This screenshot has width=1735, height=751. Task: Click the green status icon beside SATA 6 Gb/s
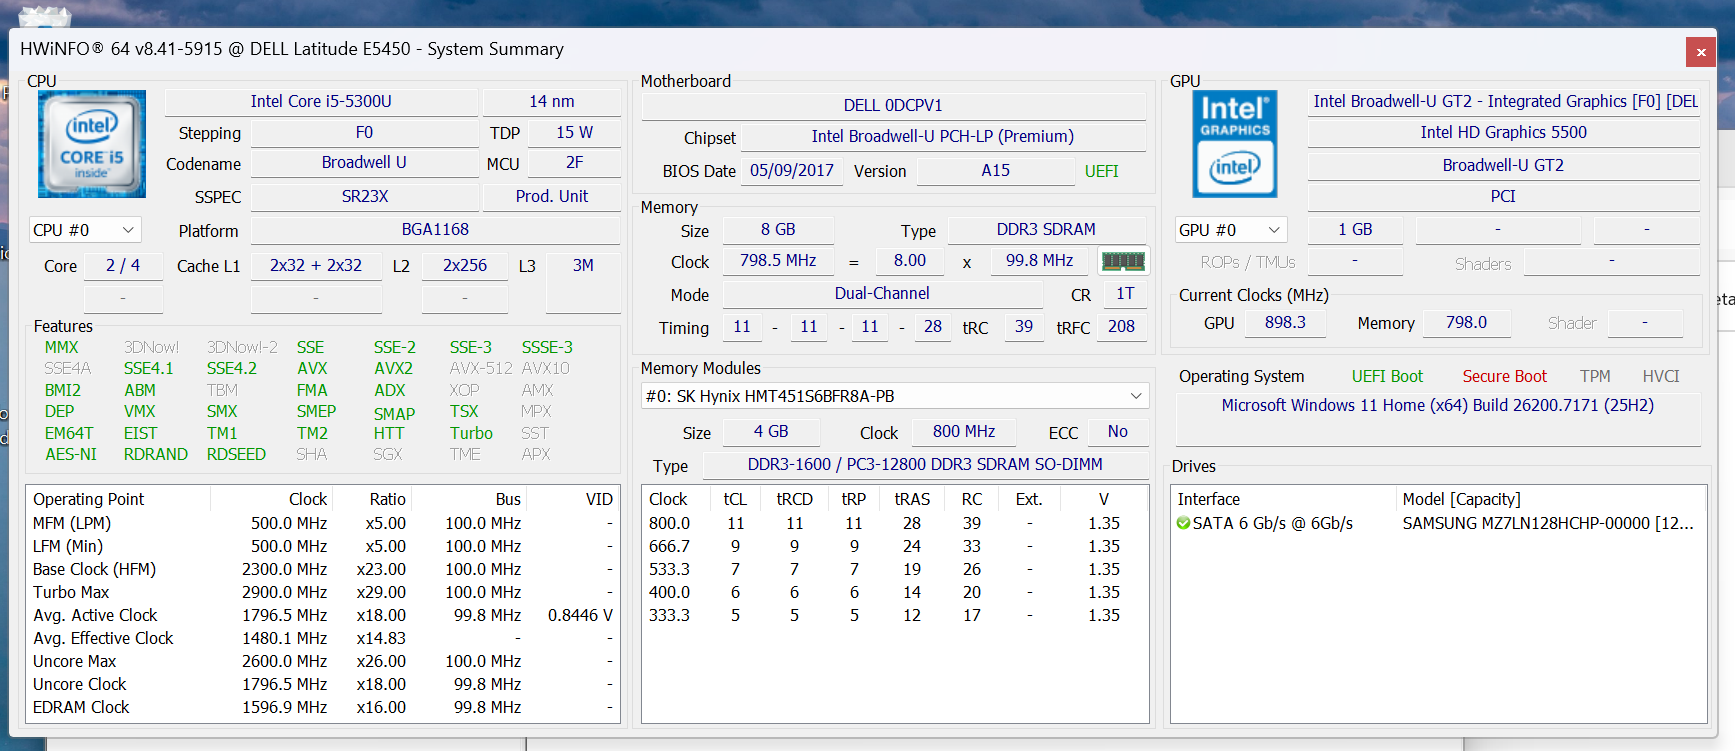[1184, 523]
